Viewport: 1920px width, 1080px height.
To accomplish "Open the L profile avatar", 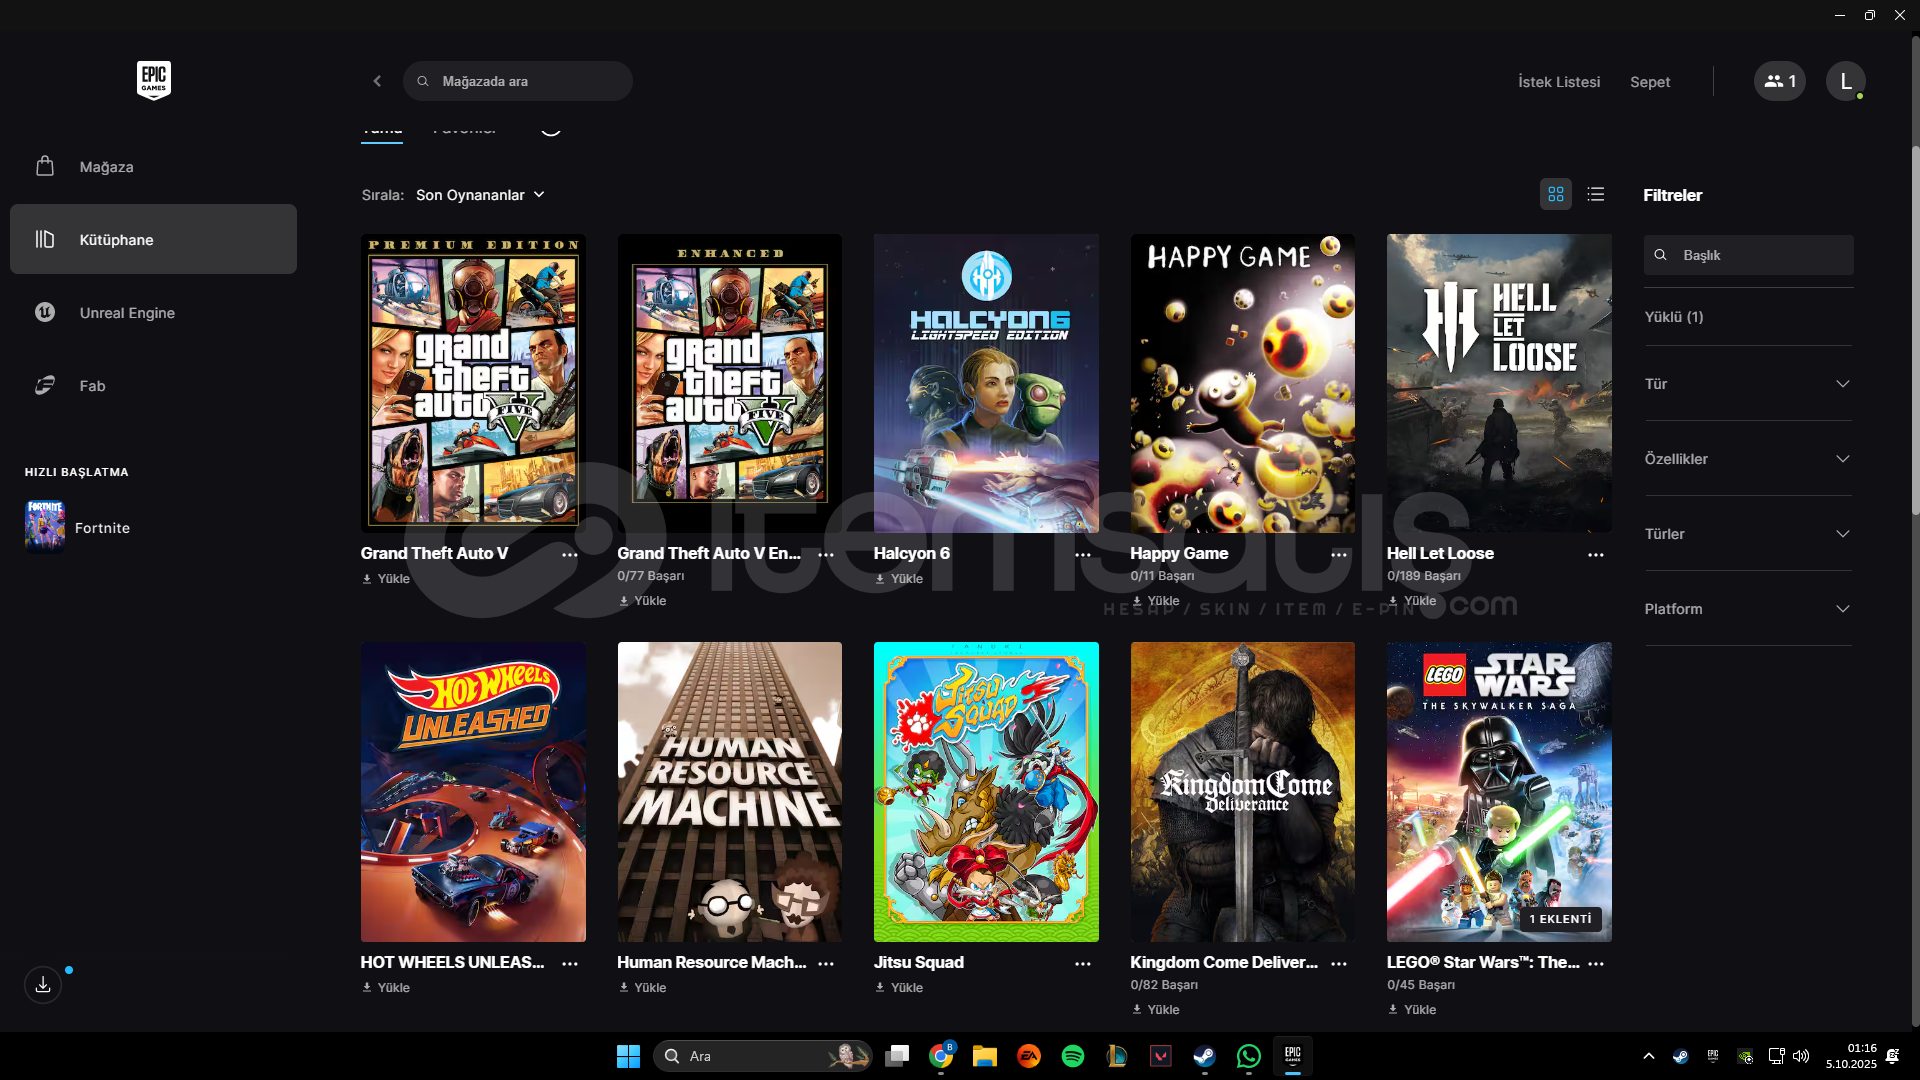I will point(1845,81).
